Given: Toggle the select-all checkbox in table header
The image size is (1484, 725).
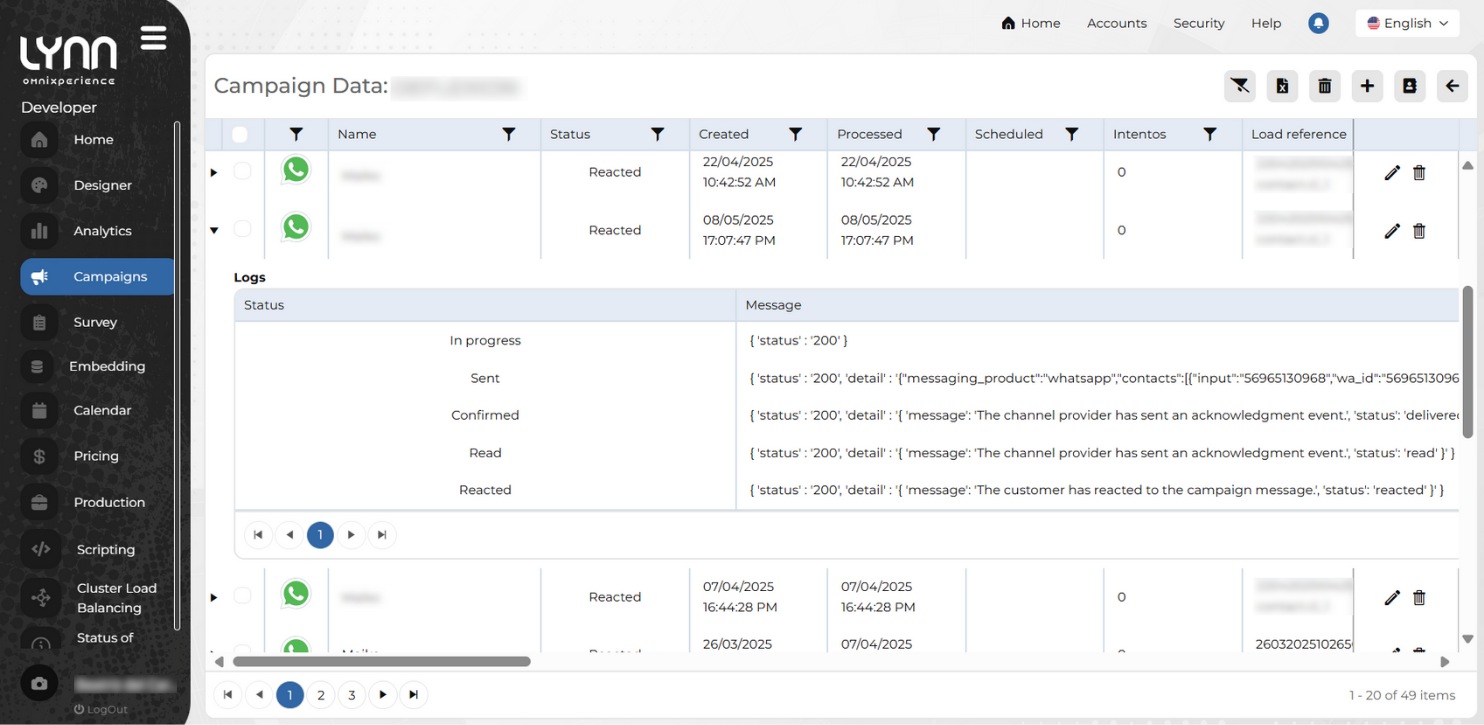Looking at the screenshot, I should [240, 134].
